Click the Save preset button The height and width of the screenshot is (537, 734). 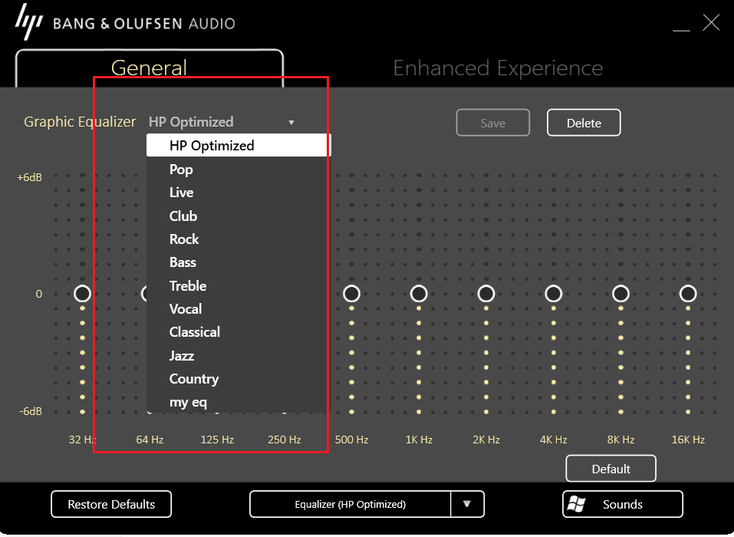click(493, 123)
